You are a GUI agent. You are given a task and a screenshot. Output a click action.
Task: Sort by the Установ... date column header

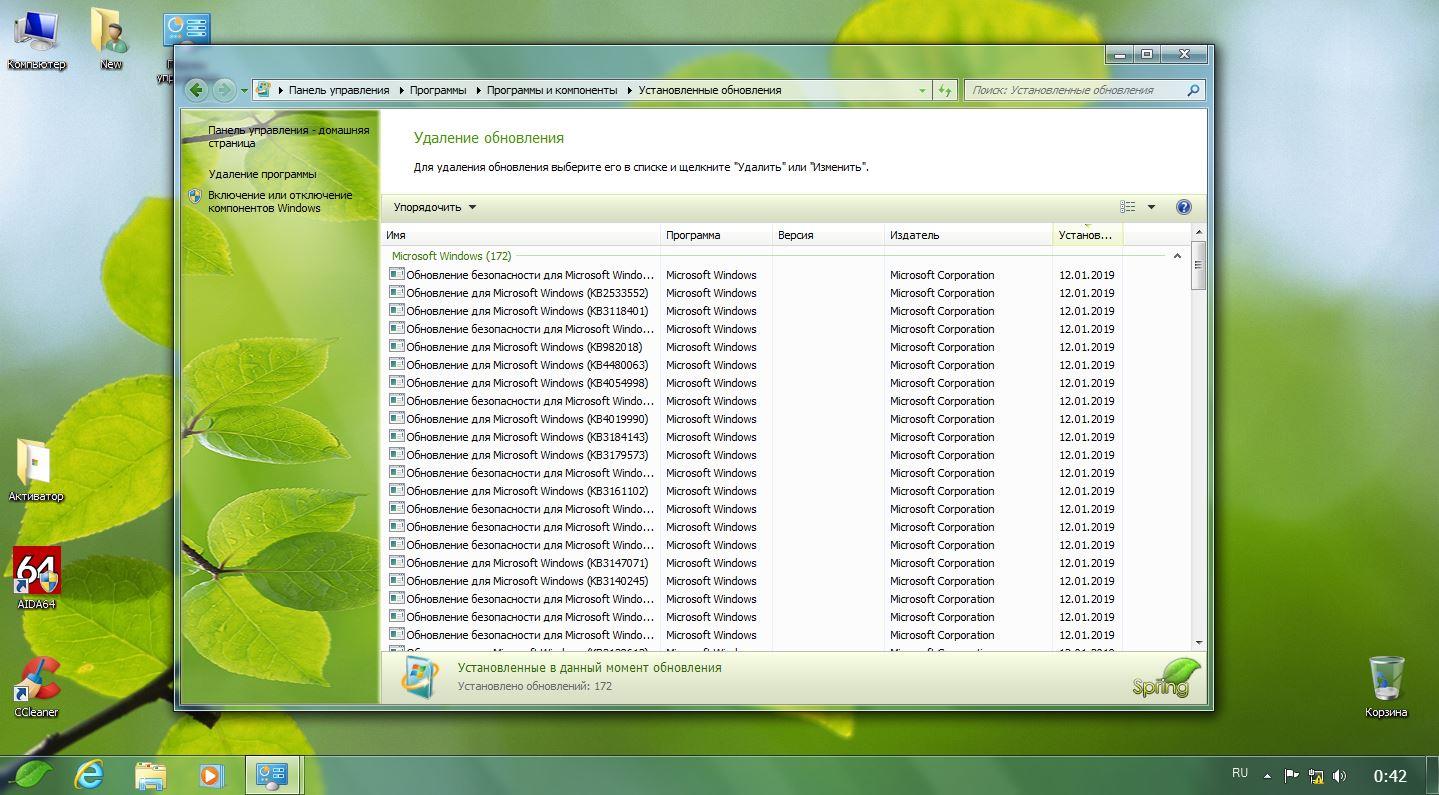pyautogui.click(x=1088, y=235)
